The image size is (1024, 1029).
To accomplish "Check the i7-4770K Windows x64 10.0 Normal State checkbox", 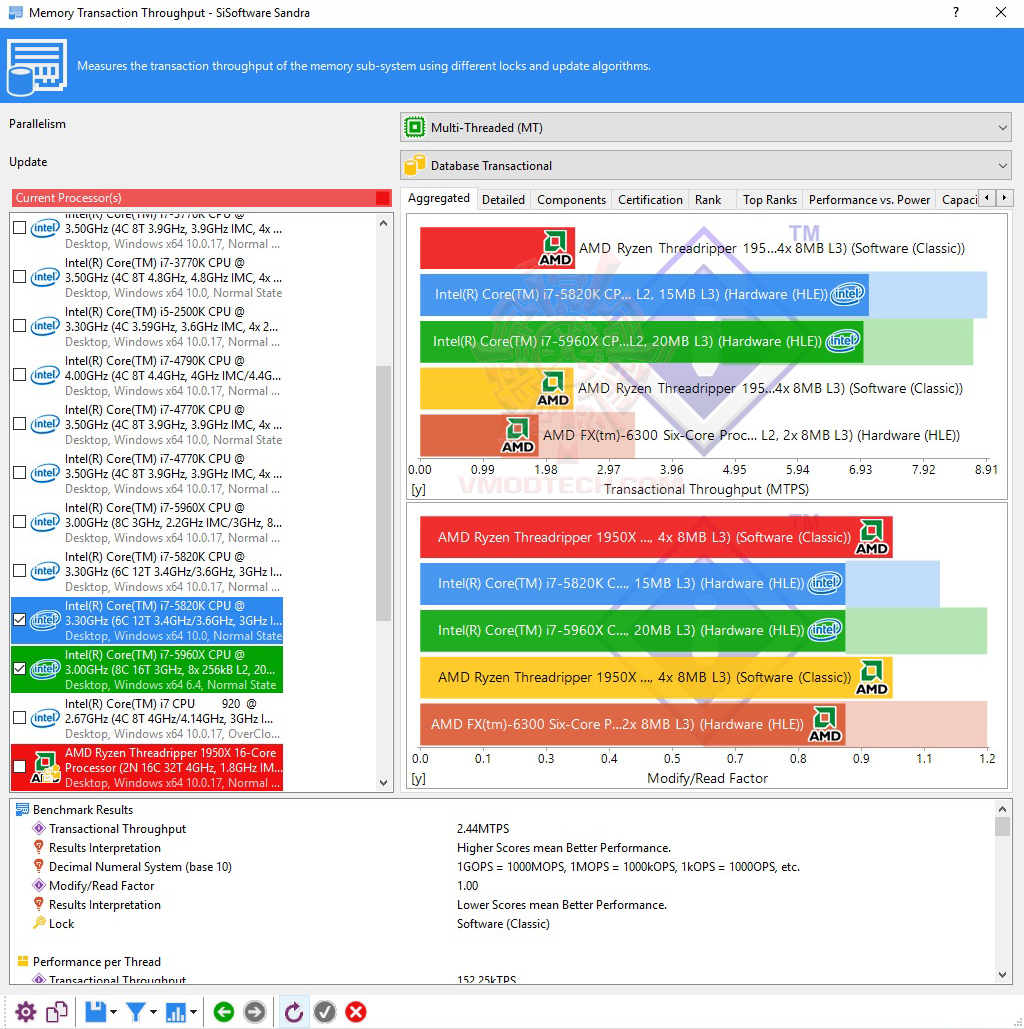I will tap(20, 424).
